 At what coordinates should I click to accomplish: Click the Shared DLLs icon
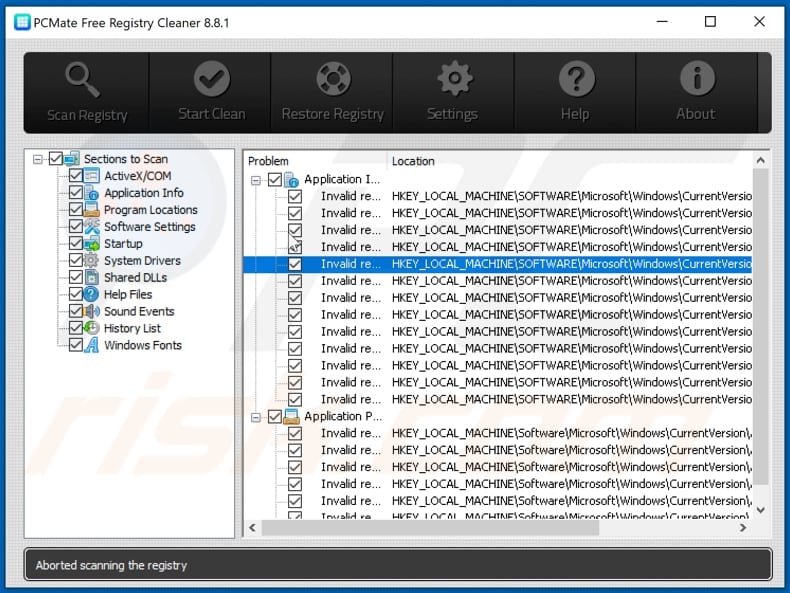[x=92, y=278]
